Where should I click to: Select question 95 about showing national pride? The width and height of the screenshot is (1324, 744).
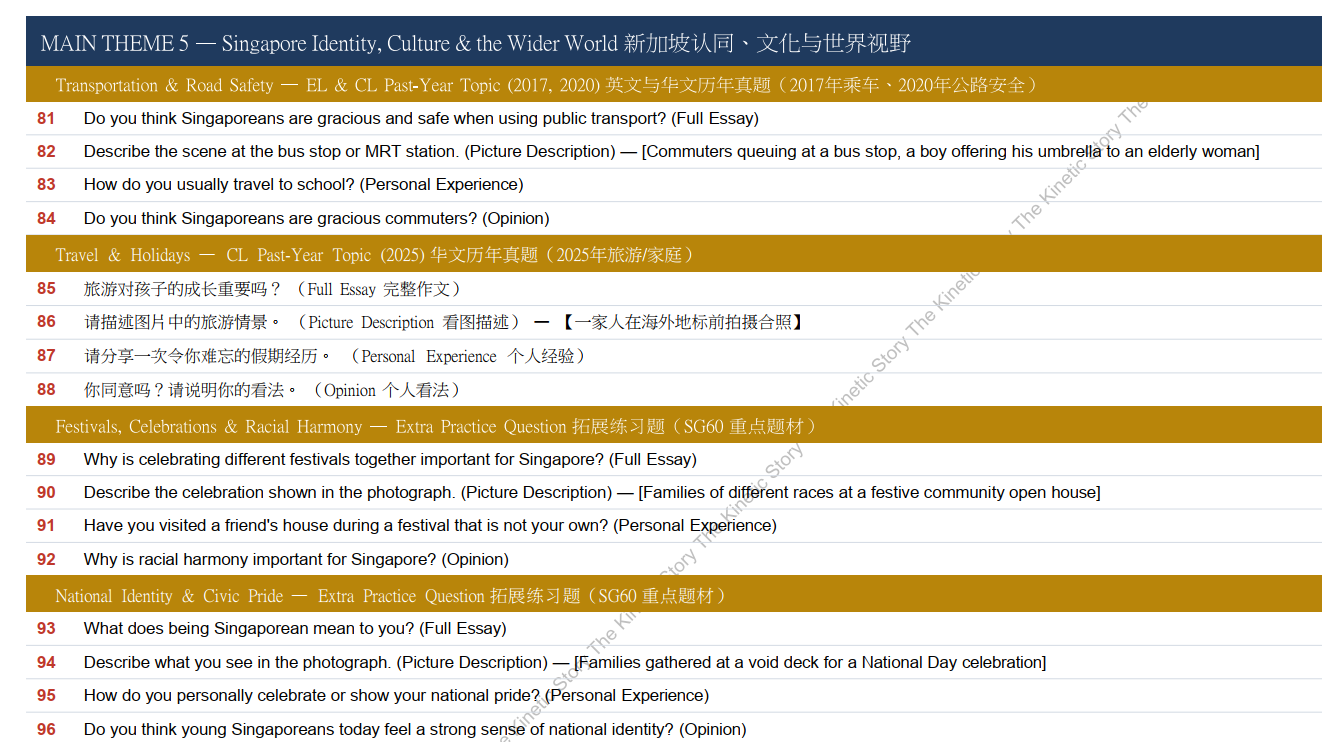(396, 695)
